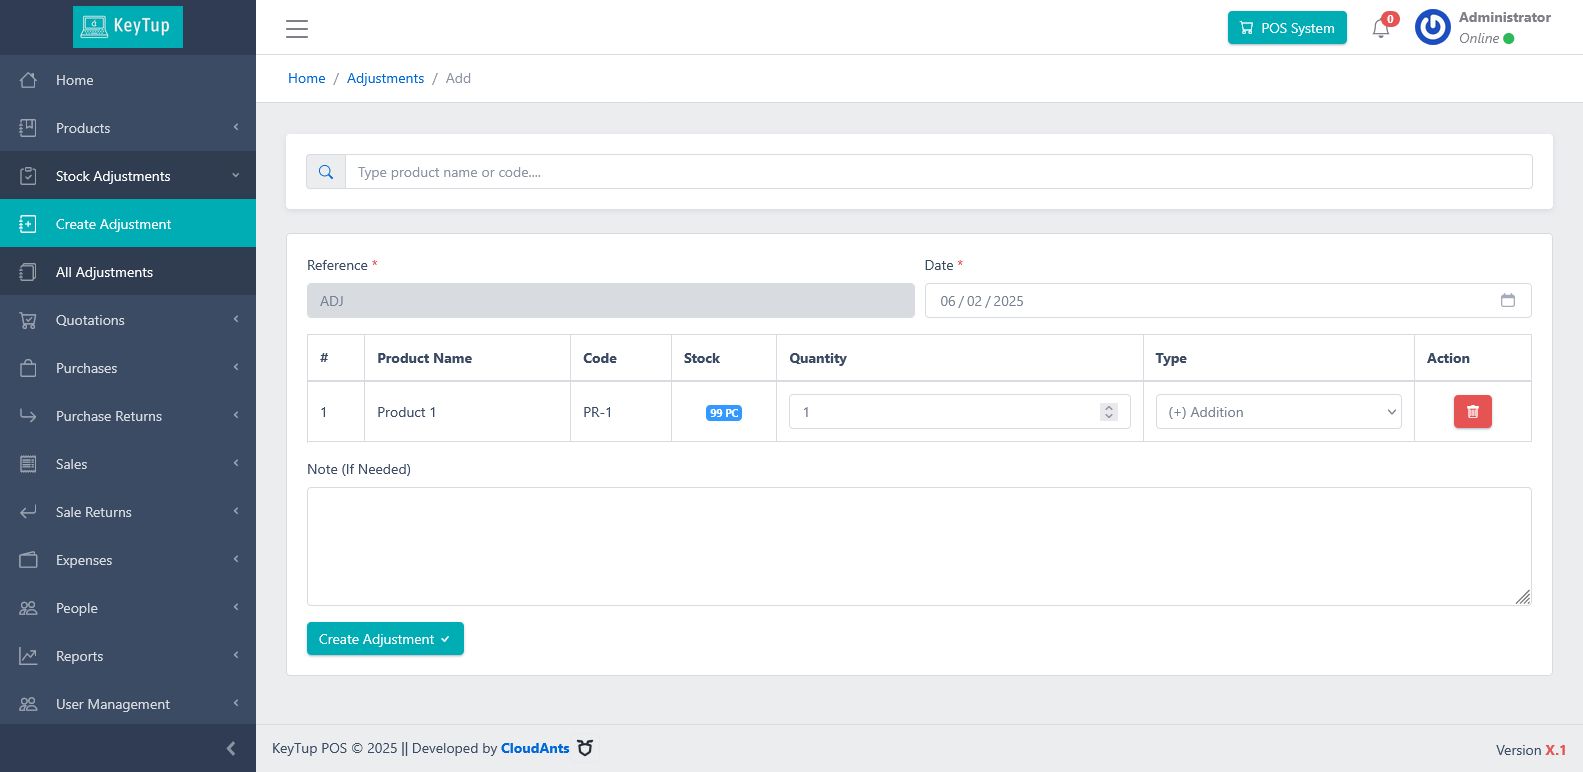Screen dimensions: 1583x772
Task: Click the Reports chart icon
Action: point(28,656)
